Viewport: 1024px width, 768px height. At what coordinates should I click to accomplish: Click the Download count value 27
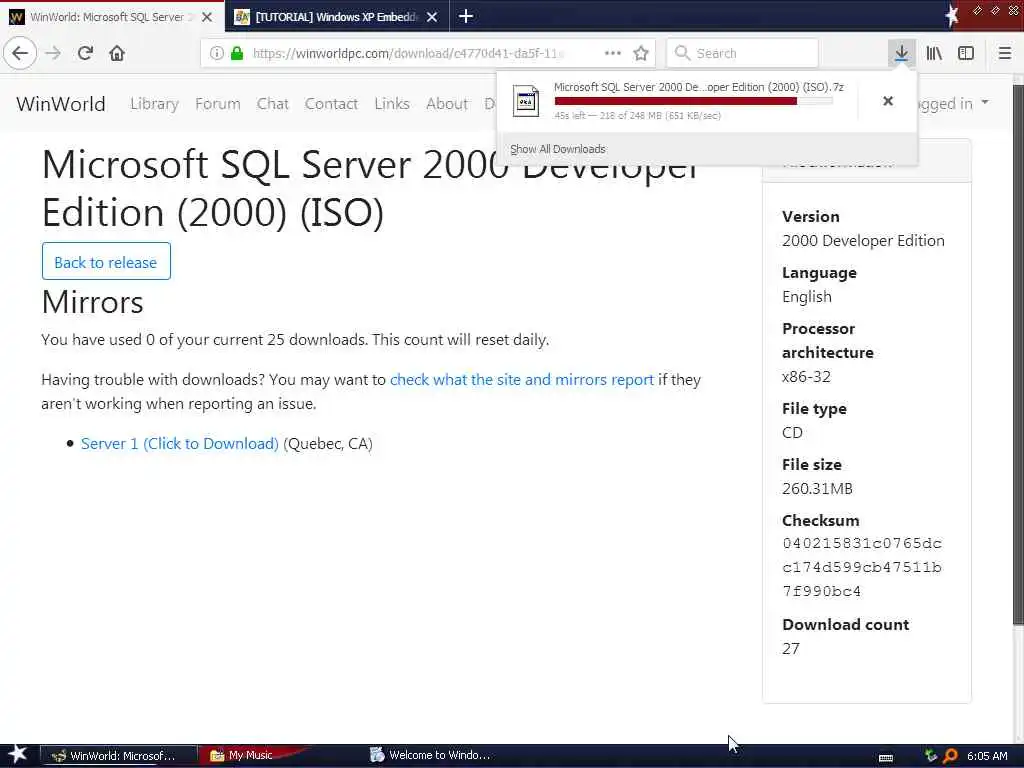point(790,648)
